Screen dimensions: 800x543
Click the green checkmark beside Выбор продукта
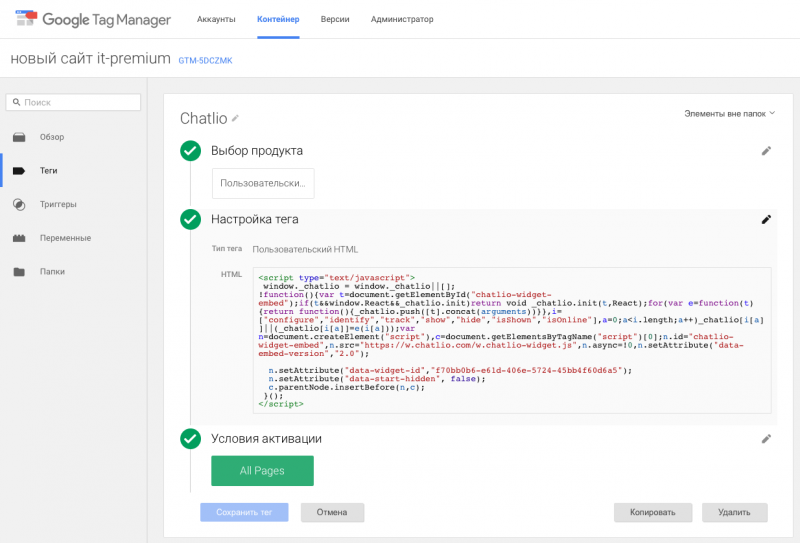pyautogui.click(x=190, y=151)
